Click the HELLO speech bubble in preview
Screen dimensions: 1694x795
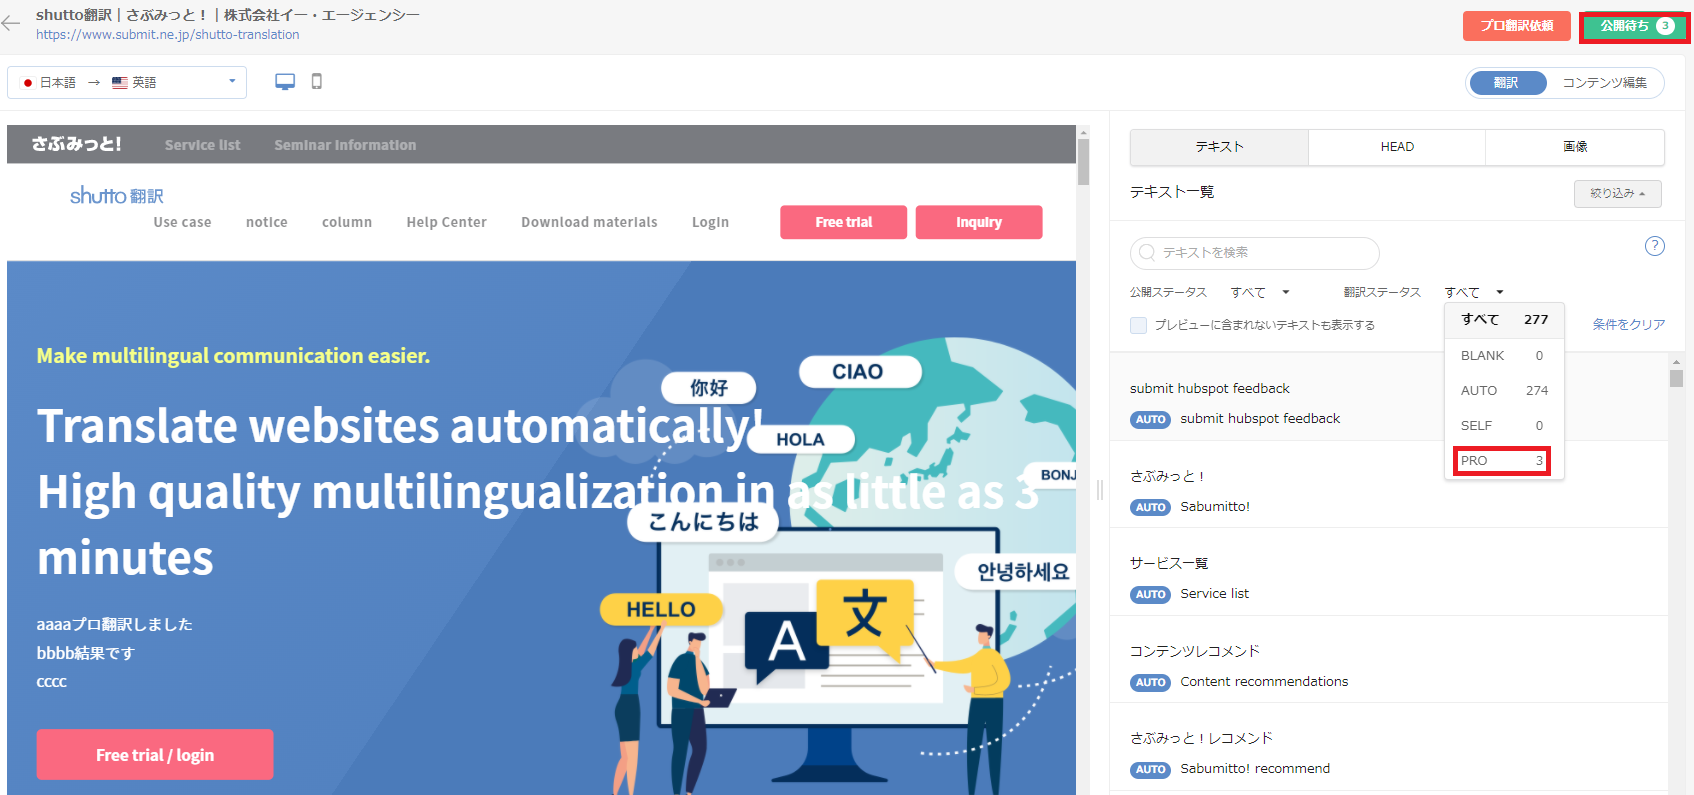(661, 610)
